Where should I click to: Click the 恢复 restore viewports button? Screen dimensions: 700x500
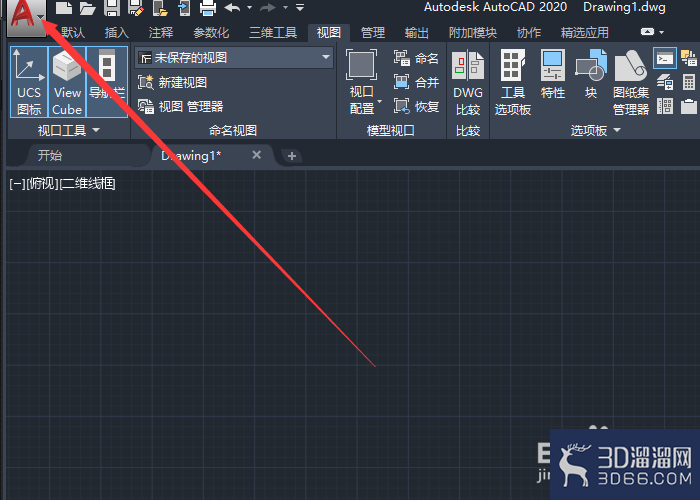416,107
